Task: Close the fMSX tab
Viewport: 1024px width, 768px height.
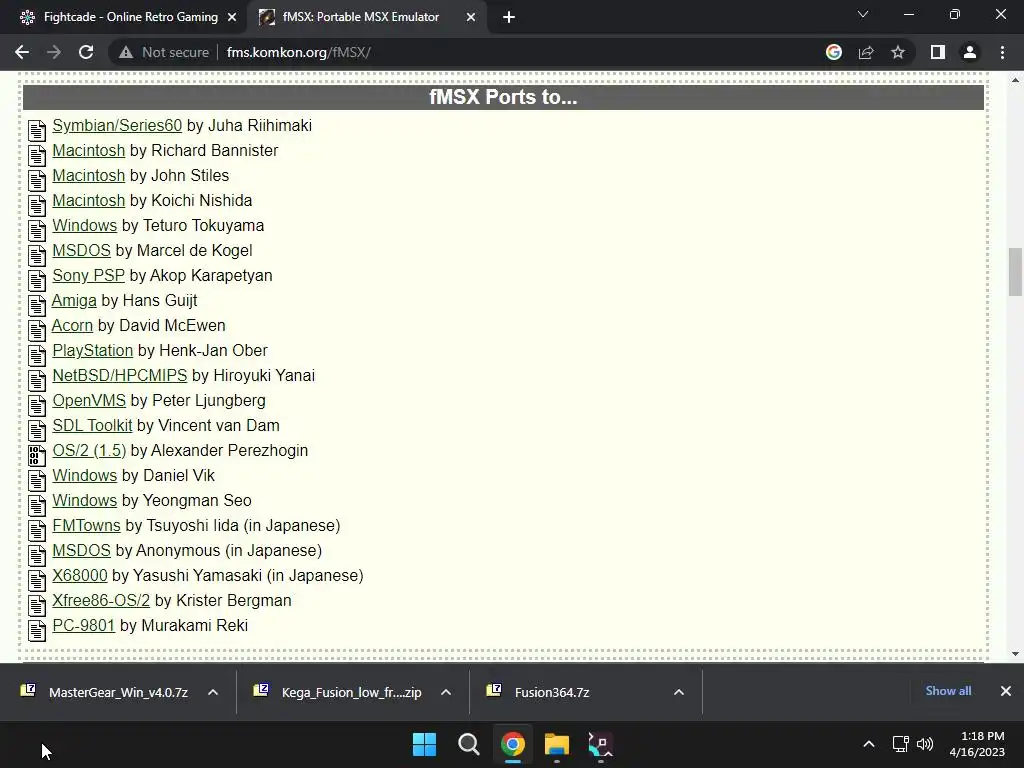Action: pyautogui.click(x=471, y=18)
